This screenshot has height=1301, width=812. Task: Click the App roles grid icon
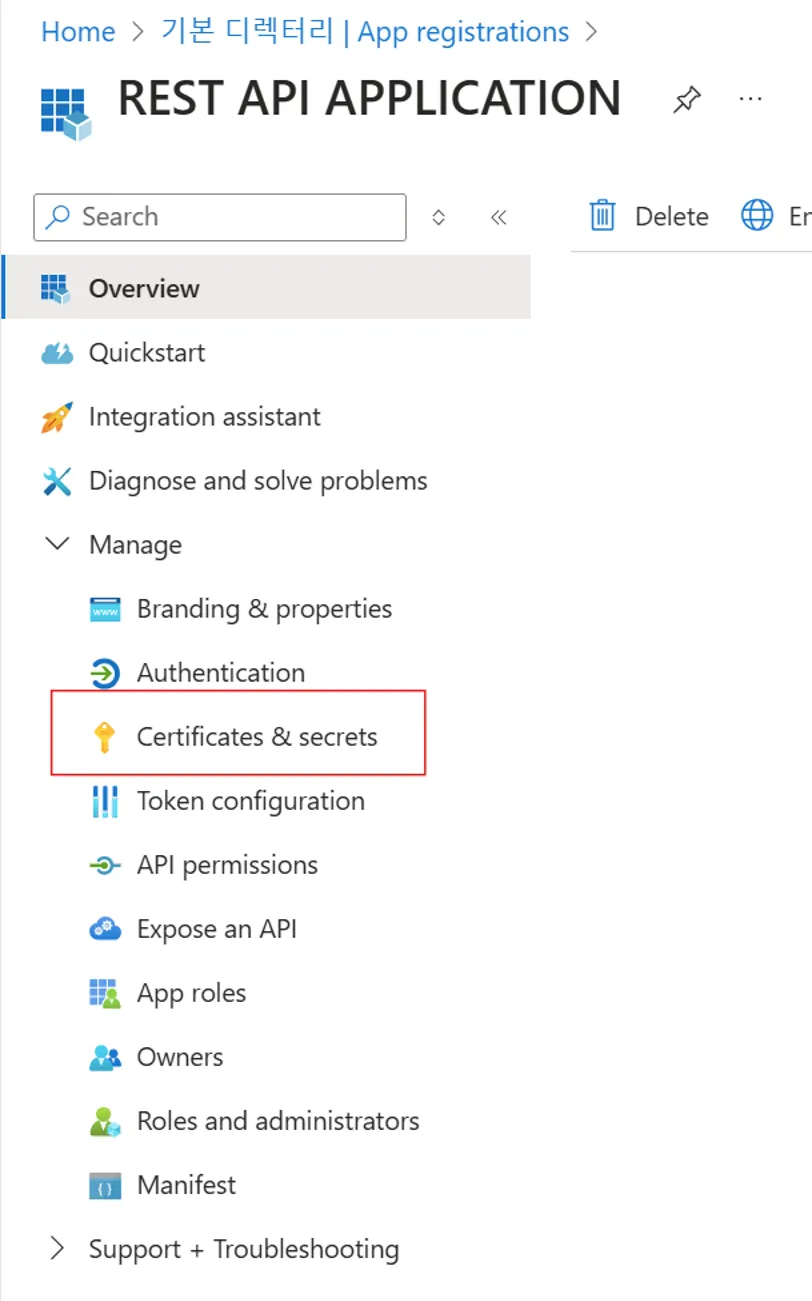pyautogui.click(x=104, y=994)
